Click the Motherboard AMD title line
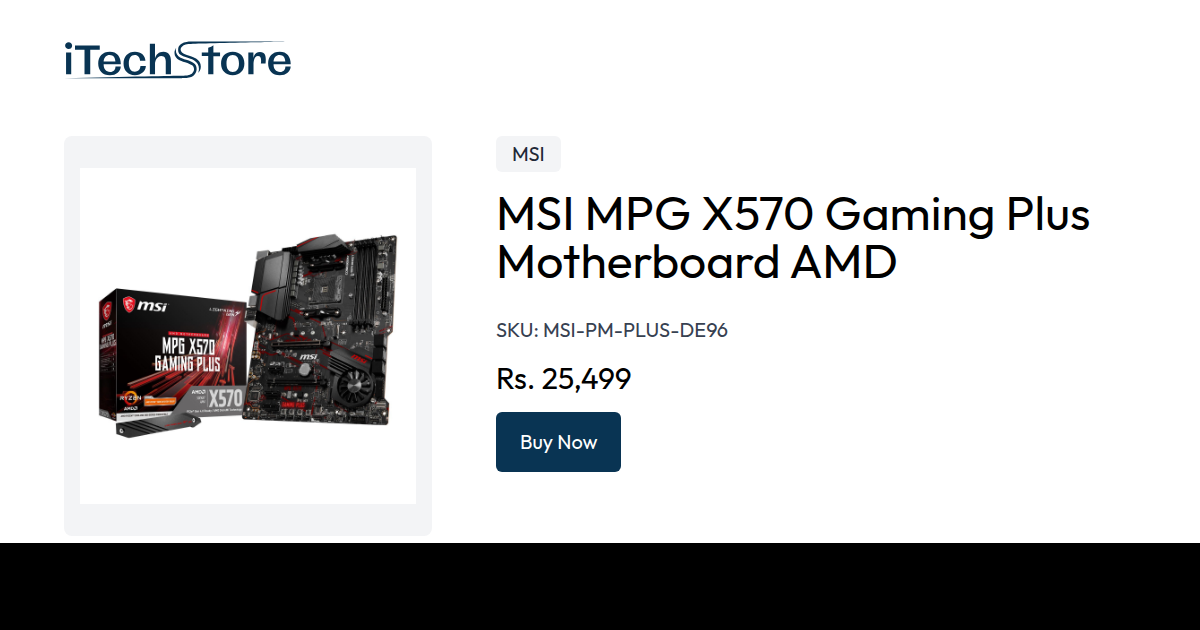1200x630 pixels. pyautogui.click(x=696, y=263)
